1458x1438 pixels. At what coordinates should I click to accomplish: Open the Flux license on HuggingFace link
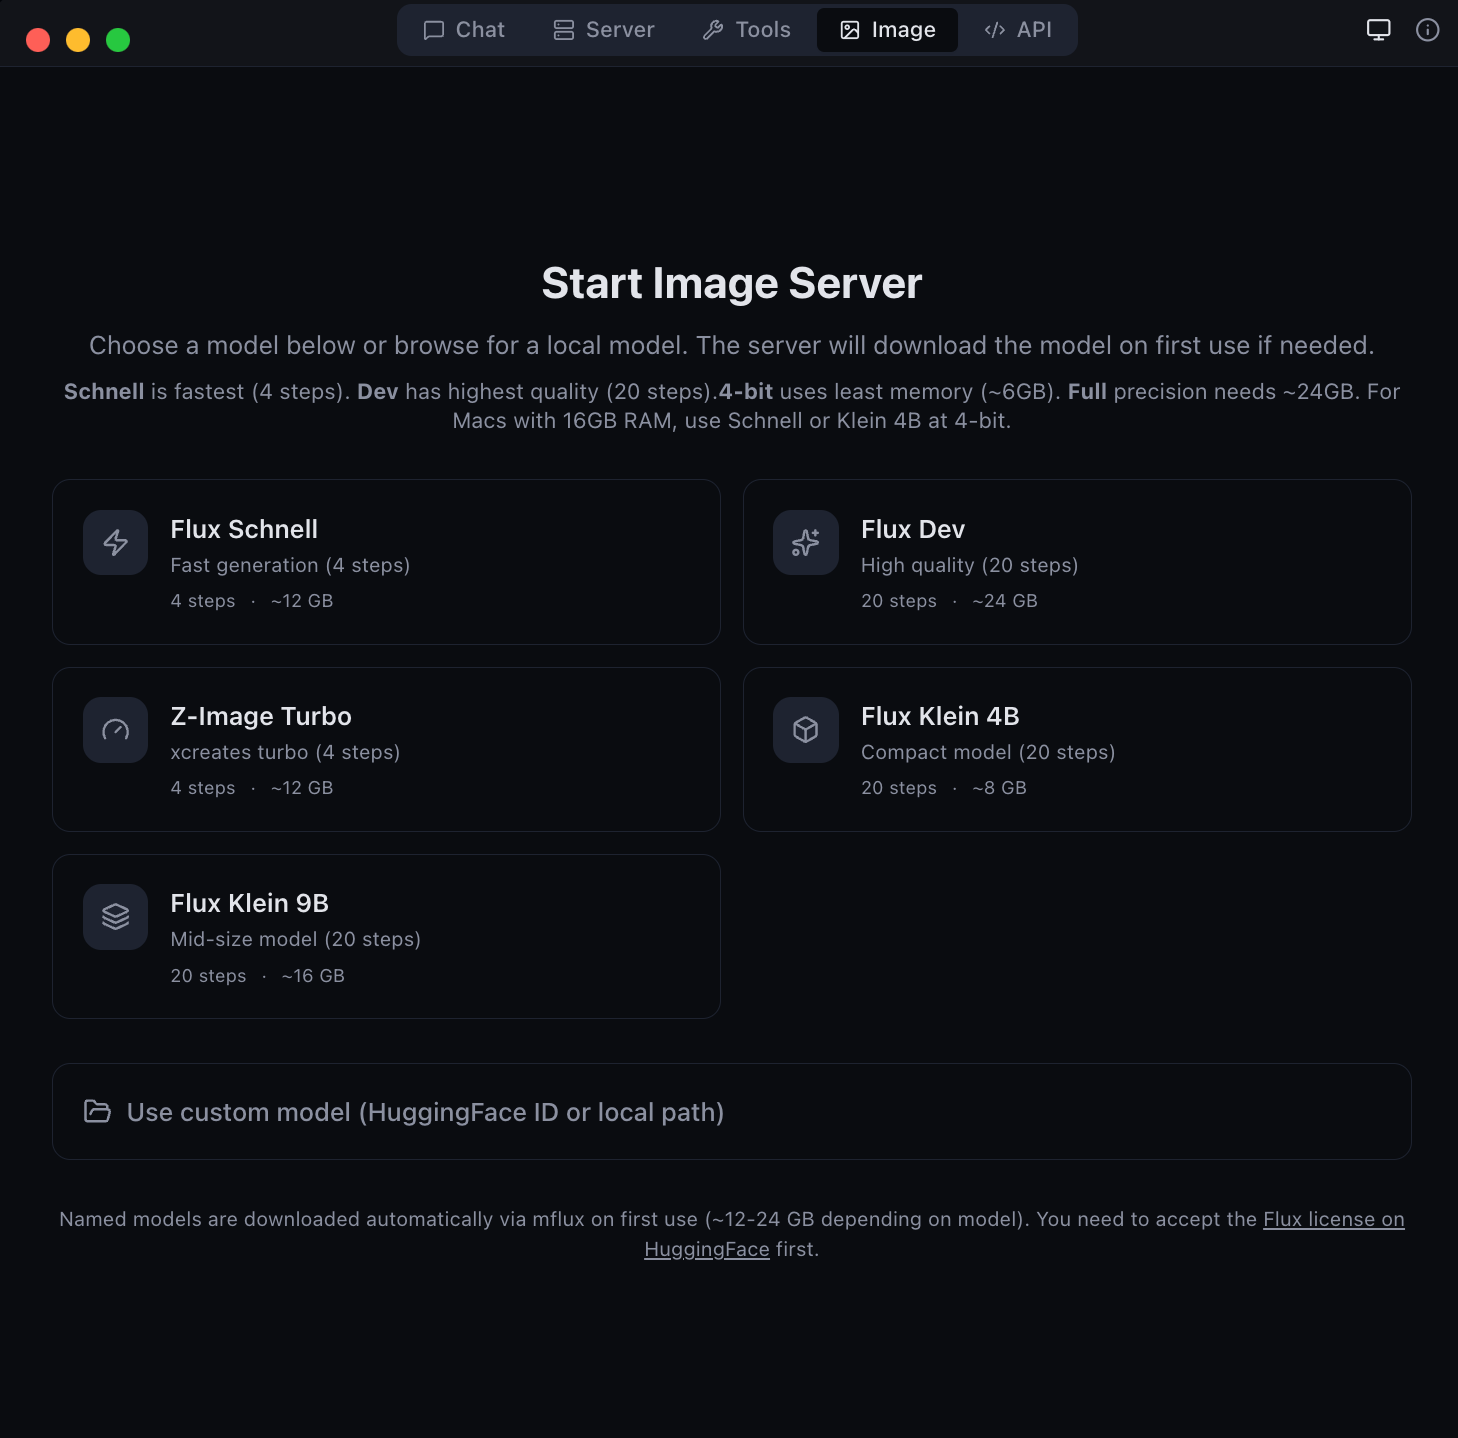(1333, 1219)
